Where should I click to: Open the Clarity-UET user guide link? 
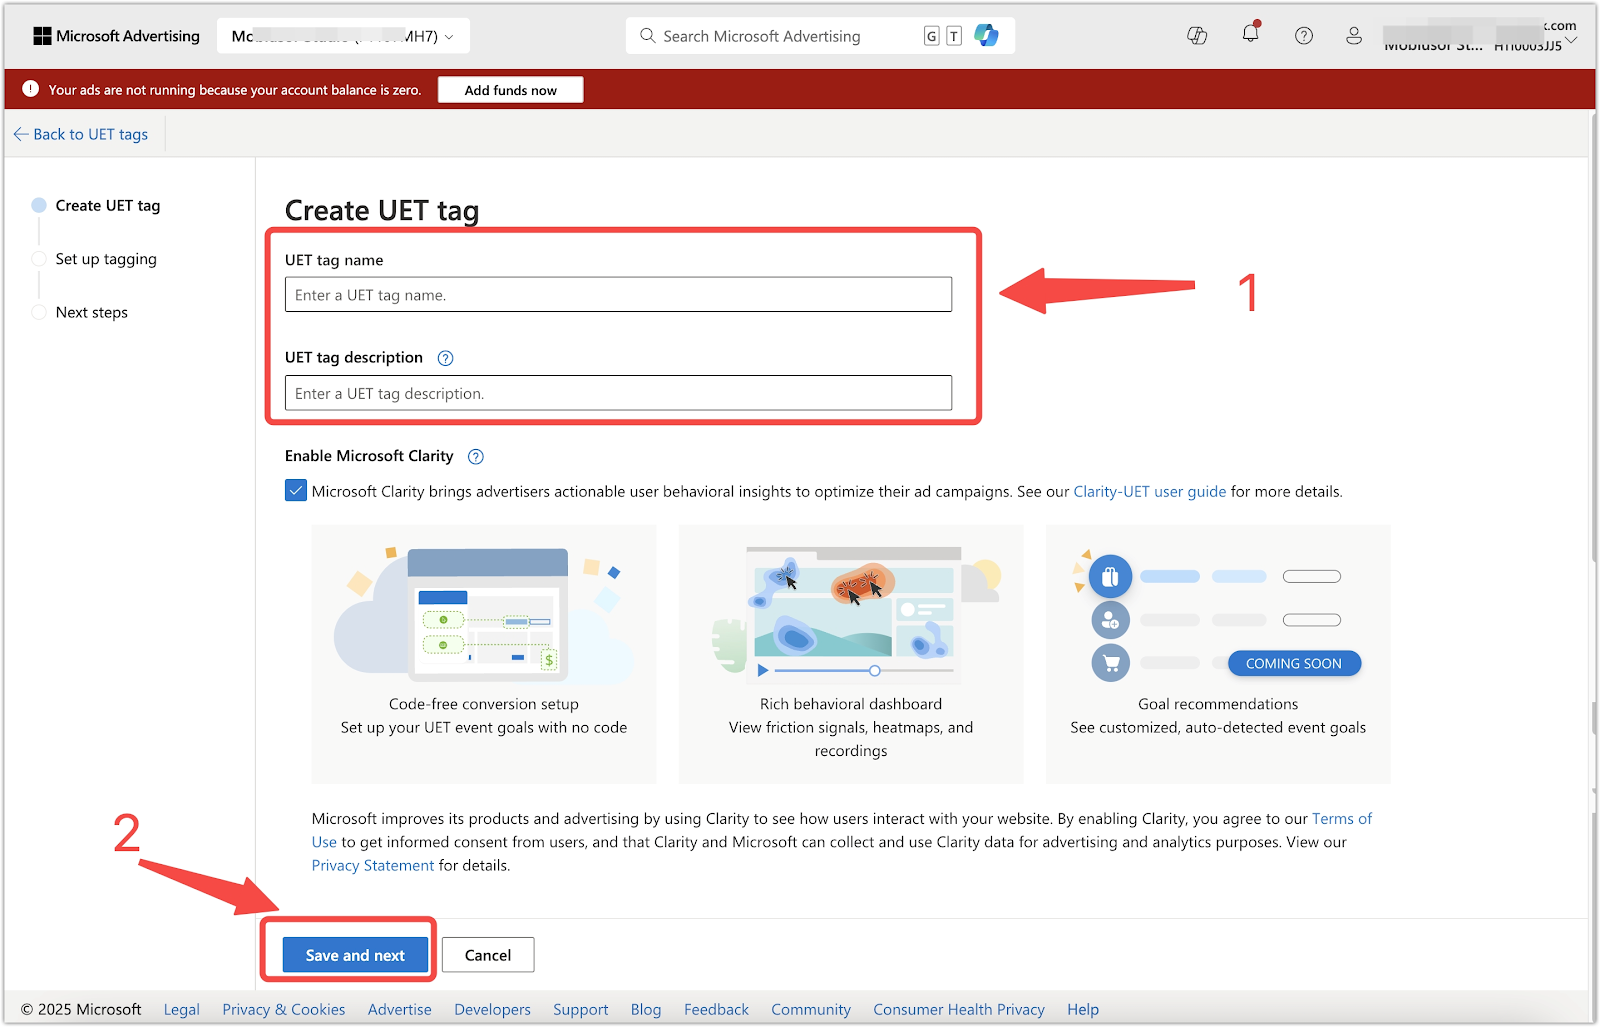[1150, 491]
